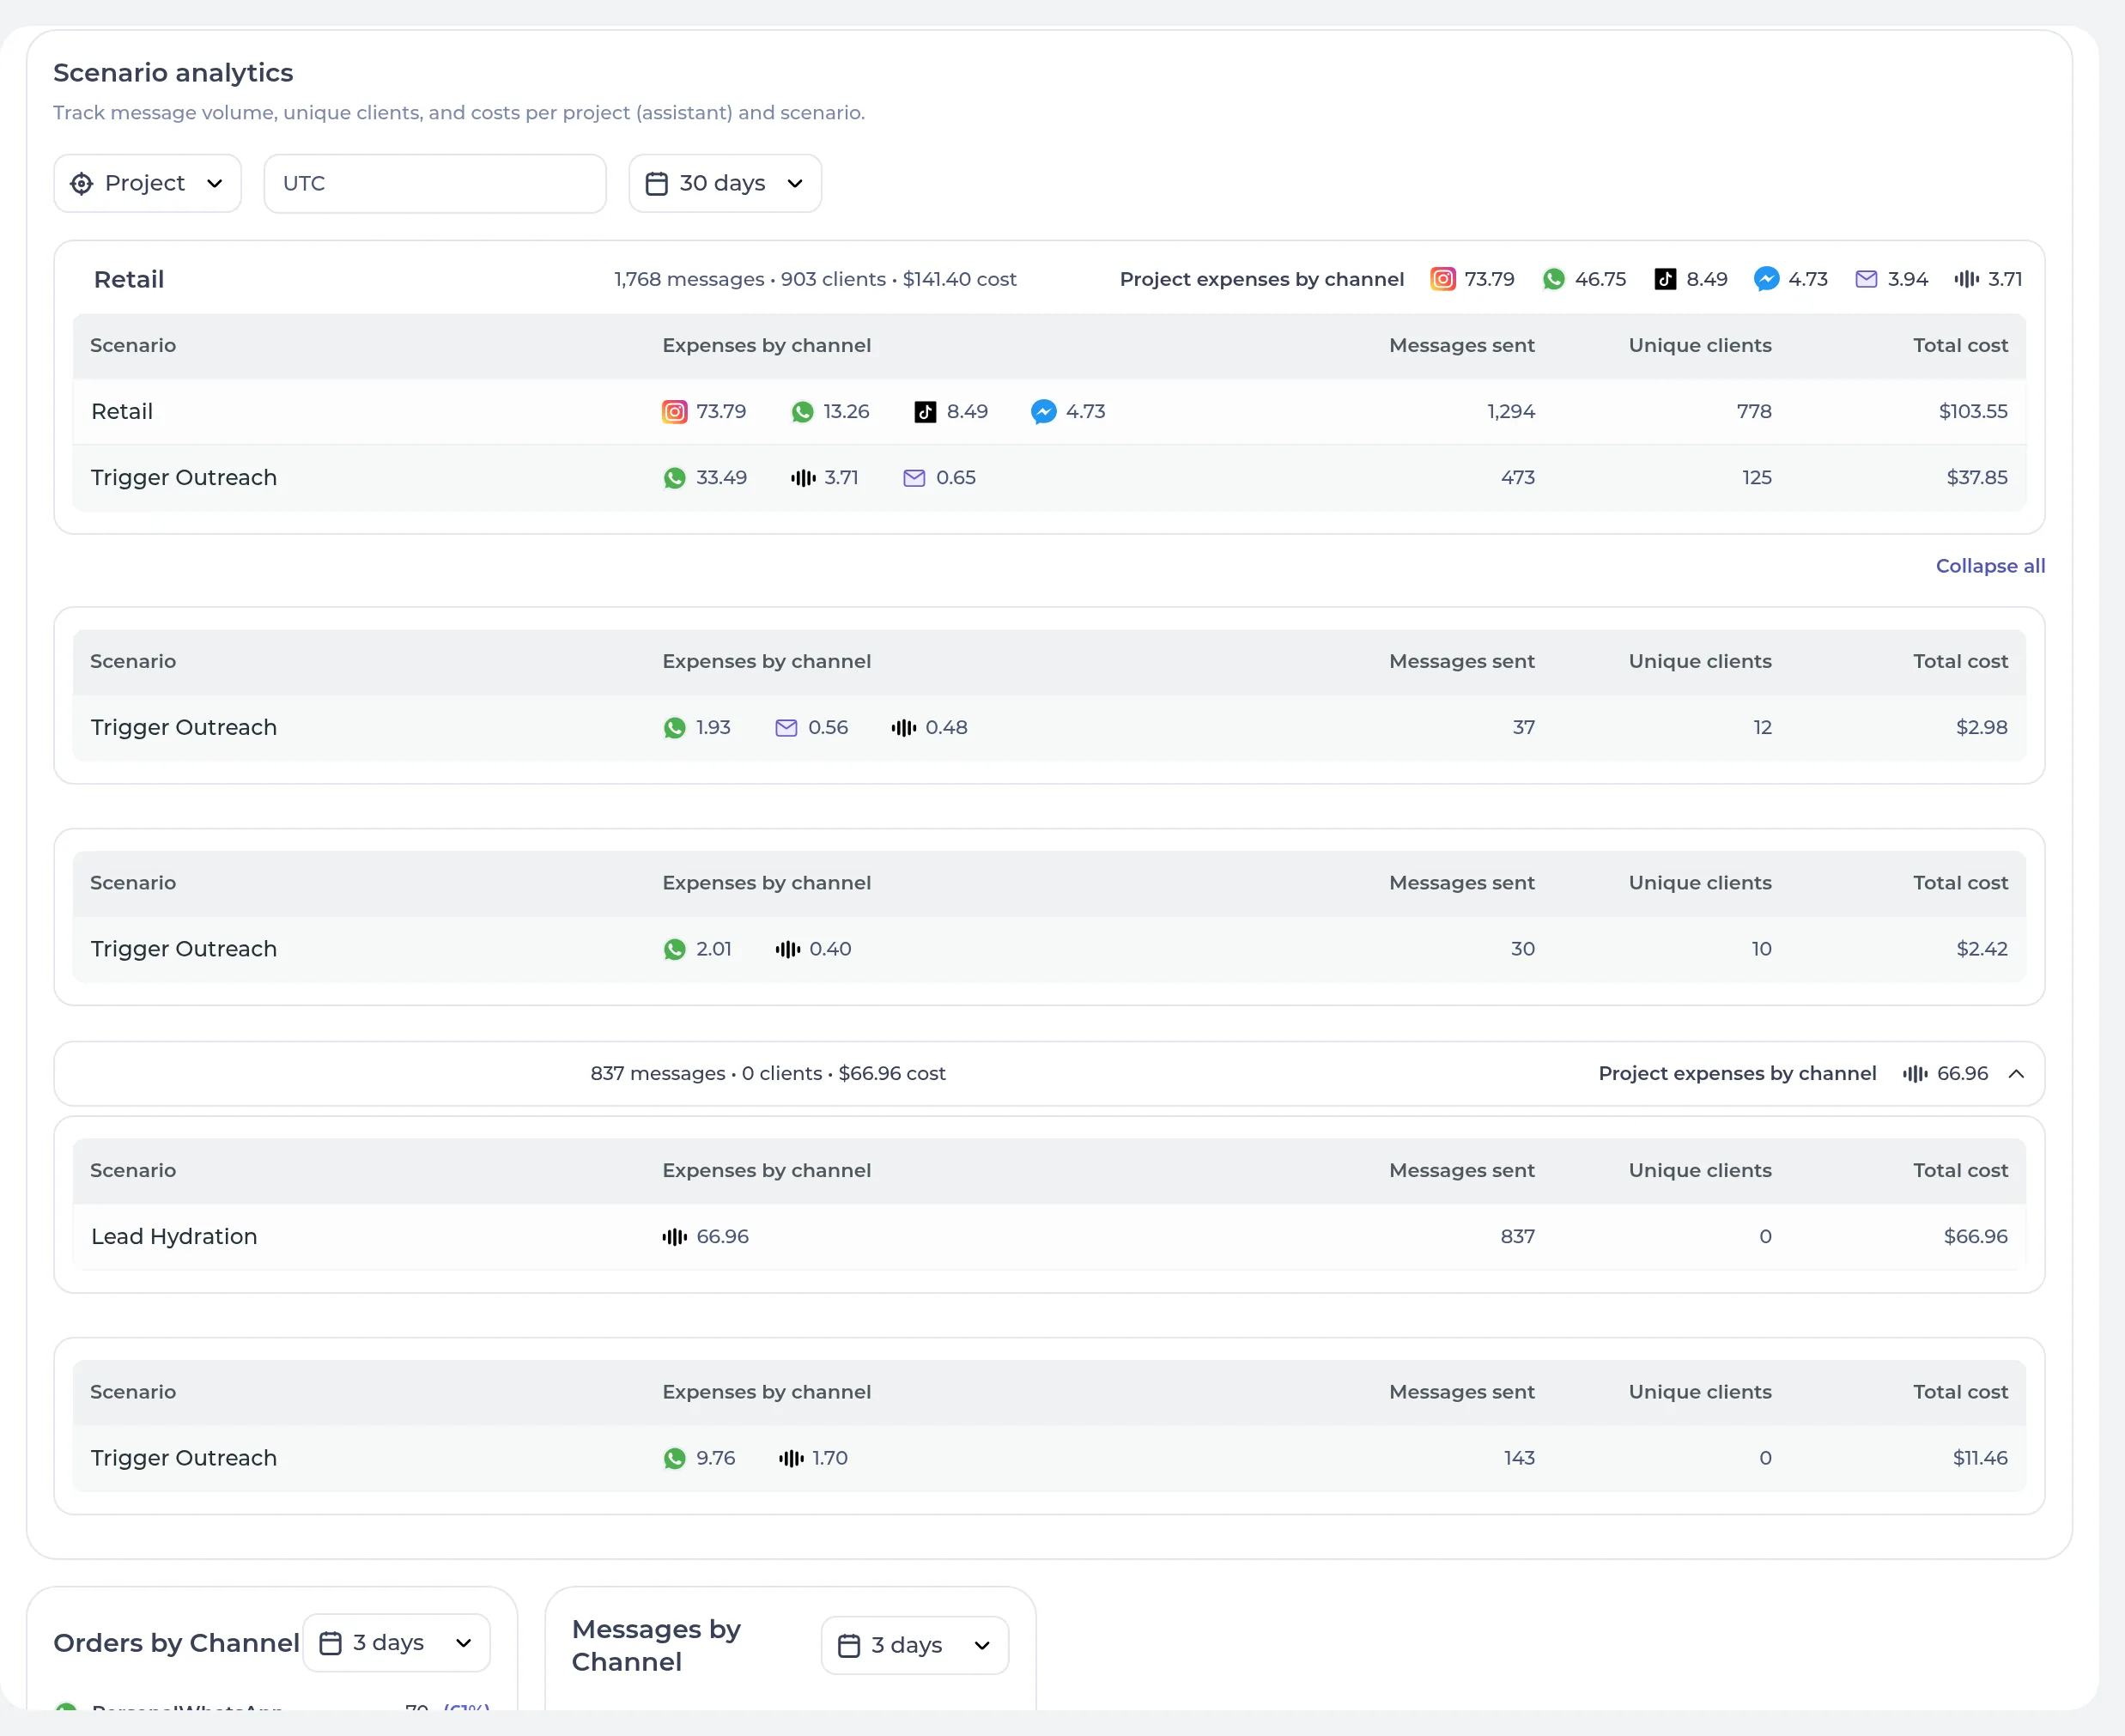Open Messages by Channel 3 days dropdown
The height and width of the screenshot is (1736, 2125).
(x=915, y=1646)
